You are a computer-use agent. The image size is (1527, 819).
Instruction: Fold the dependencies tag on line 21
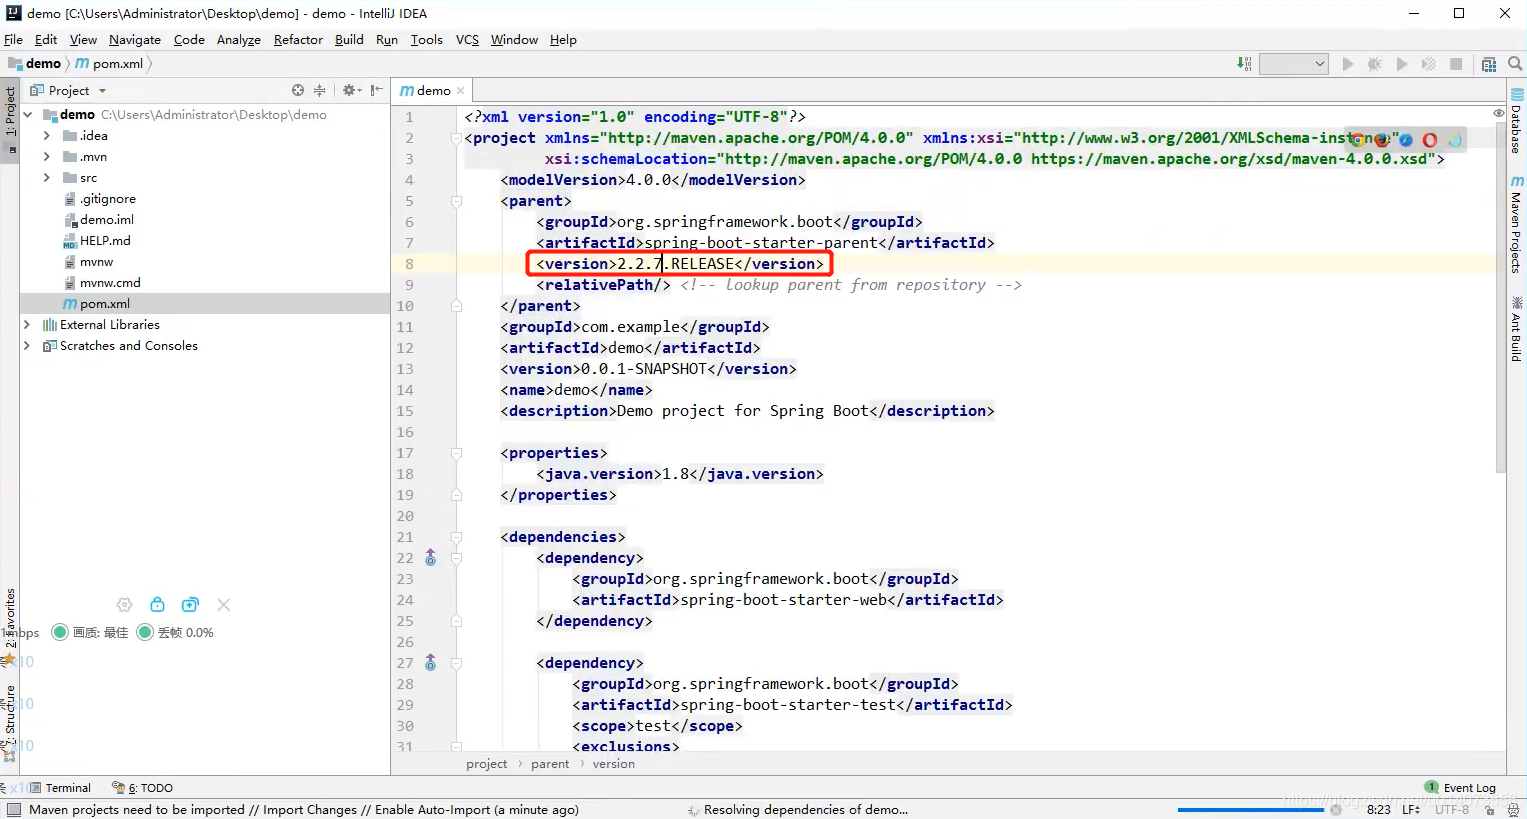456,537
